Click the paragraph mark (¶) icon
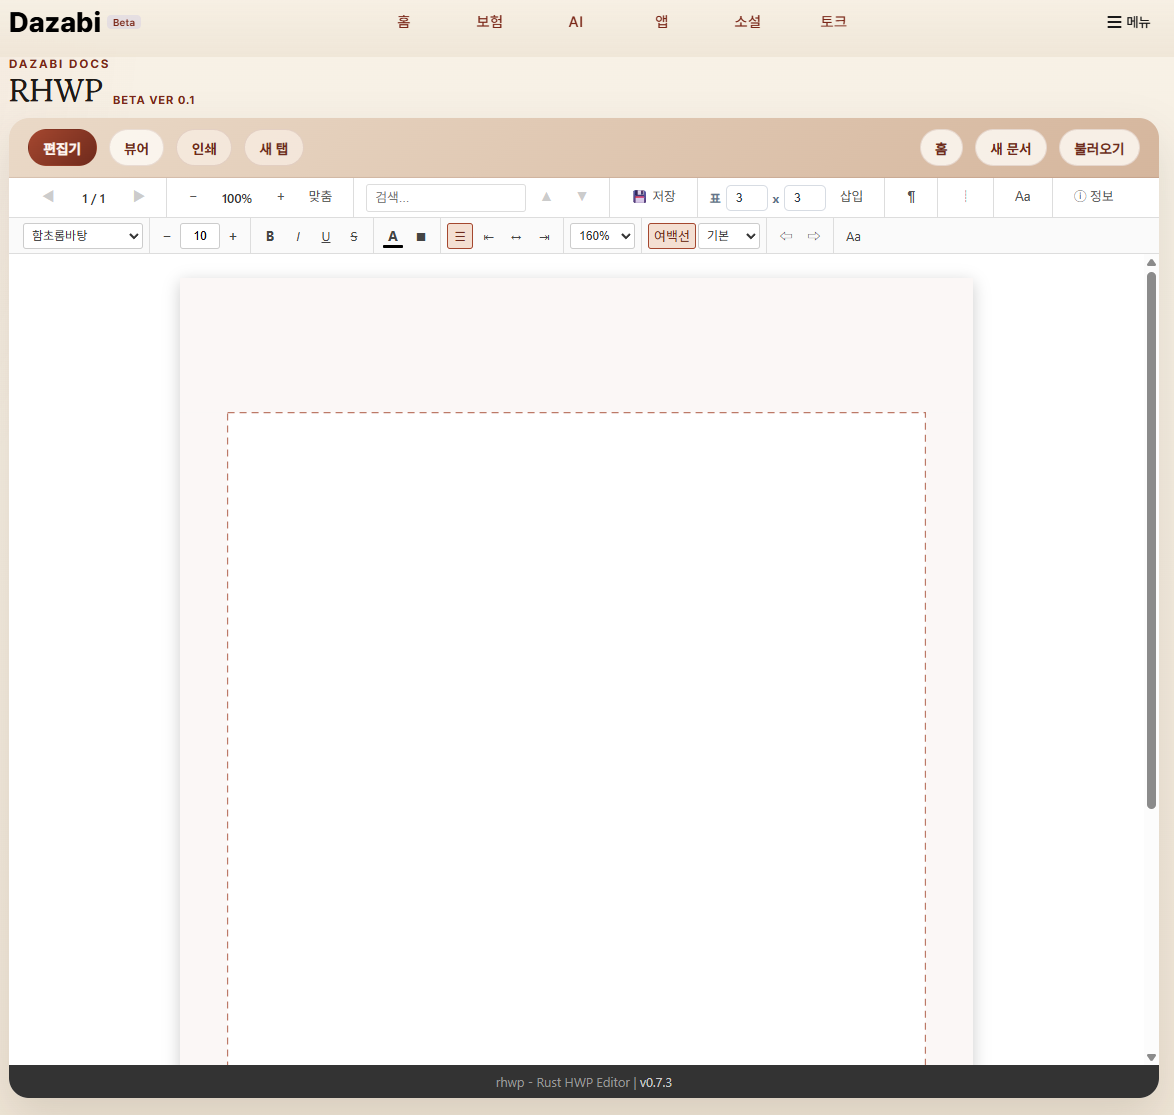 click(911, 197)
